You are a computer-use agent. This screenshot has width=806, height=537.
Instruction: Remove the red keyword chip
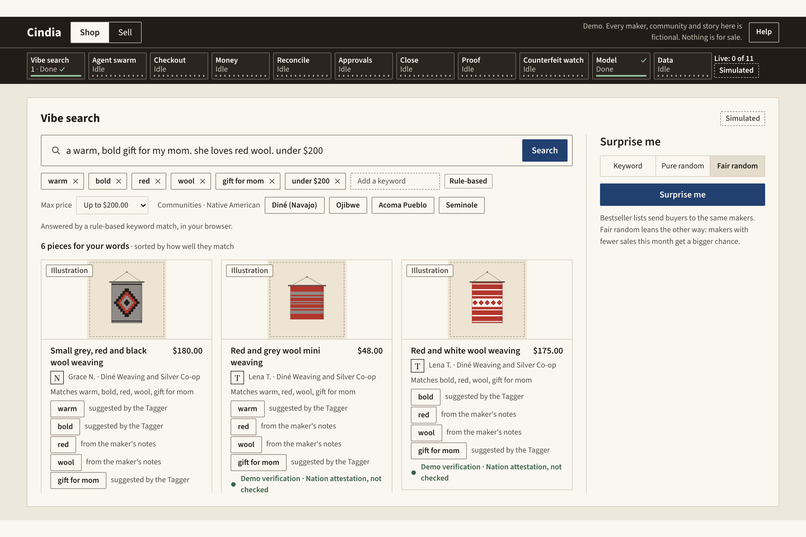(158, 181)
